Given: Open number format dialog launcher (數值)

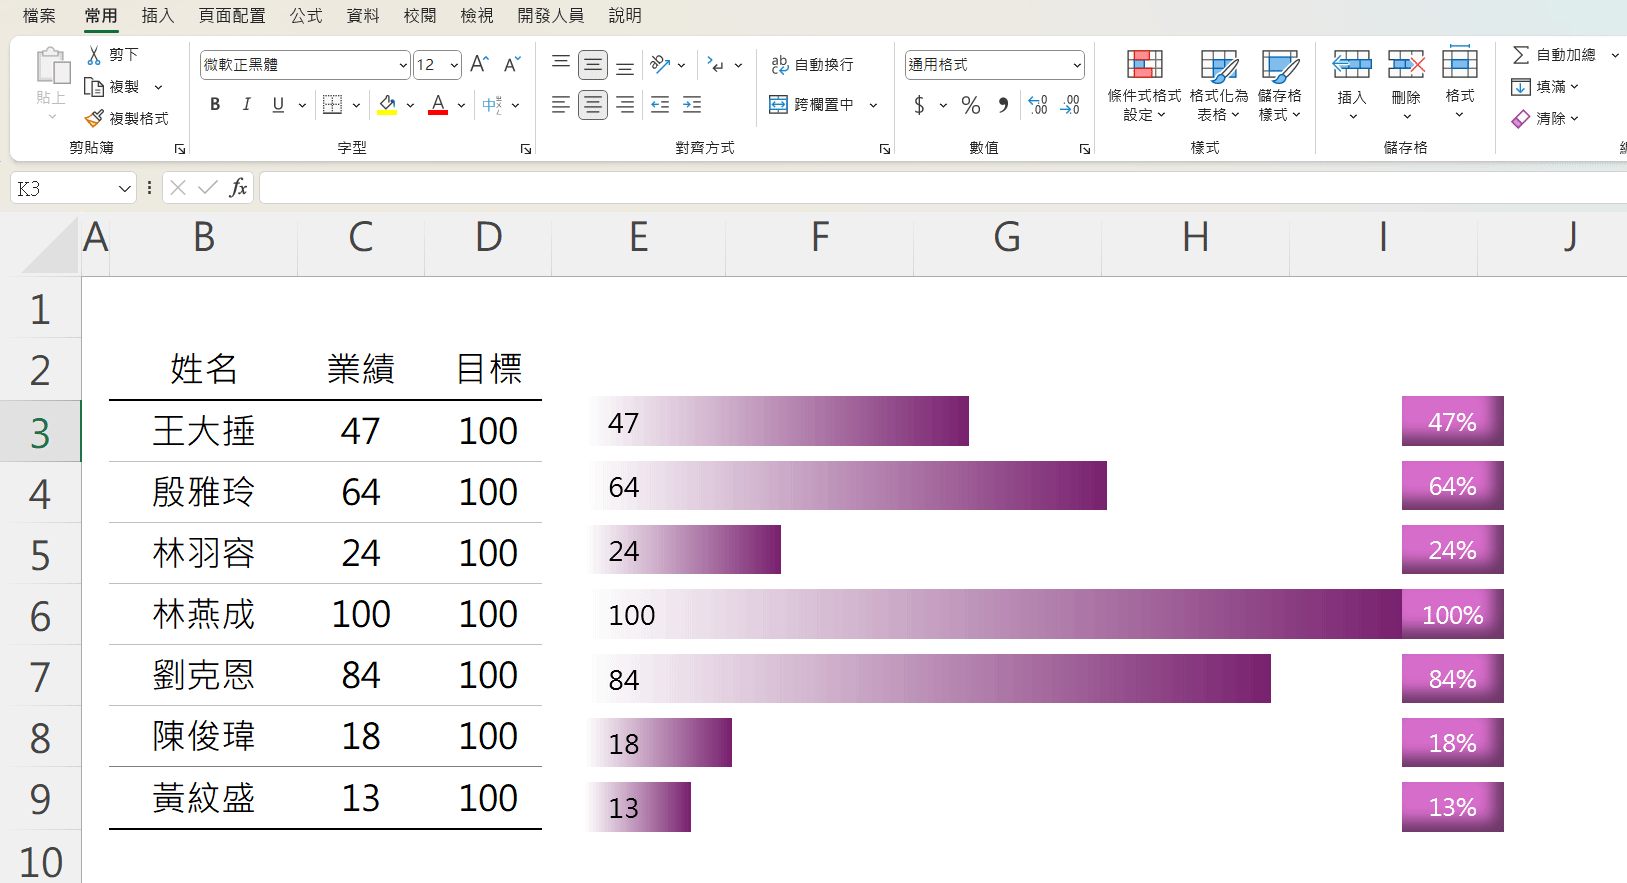Looking at the screenshot, I should [1085, 149].
